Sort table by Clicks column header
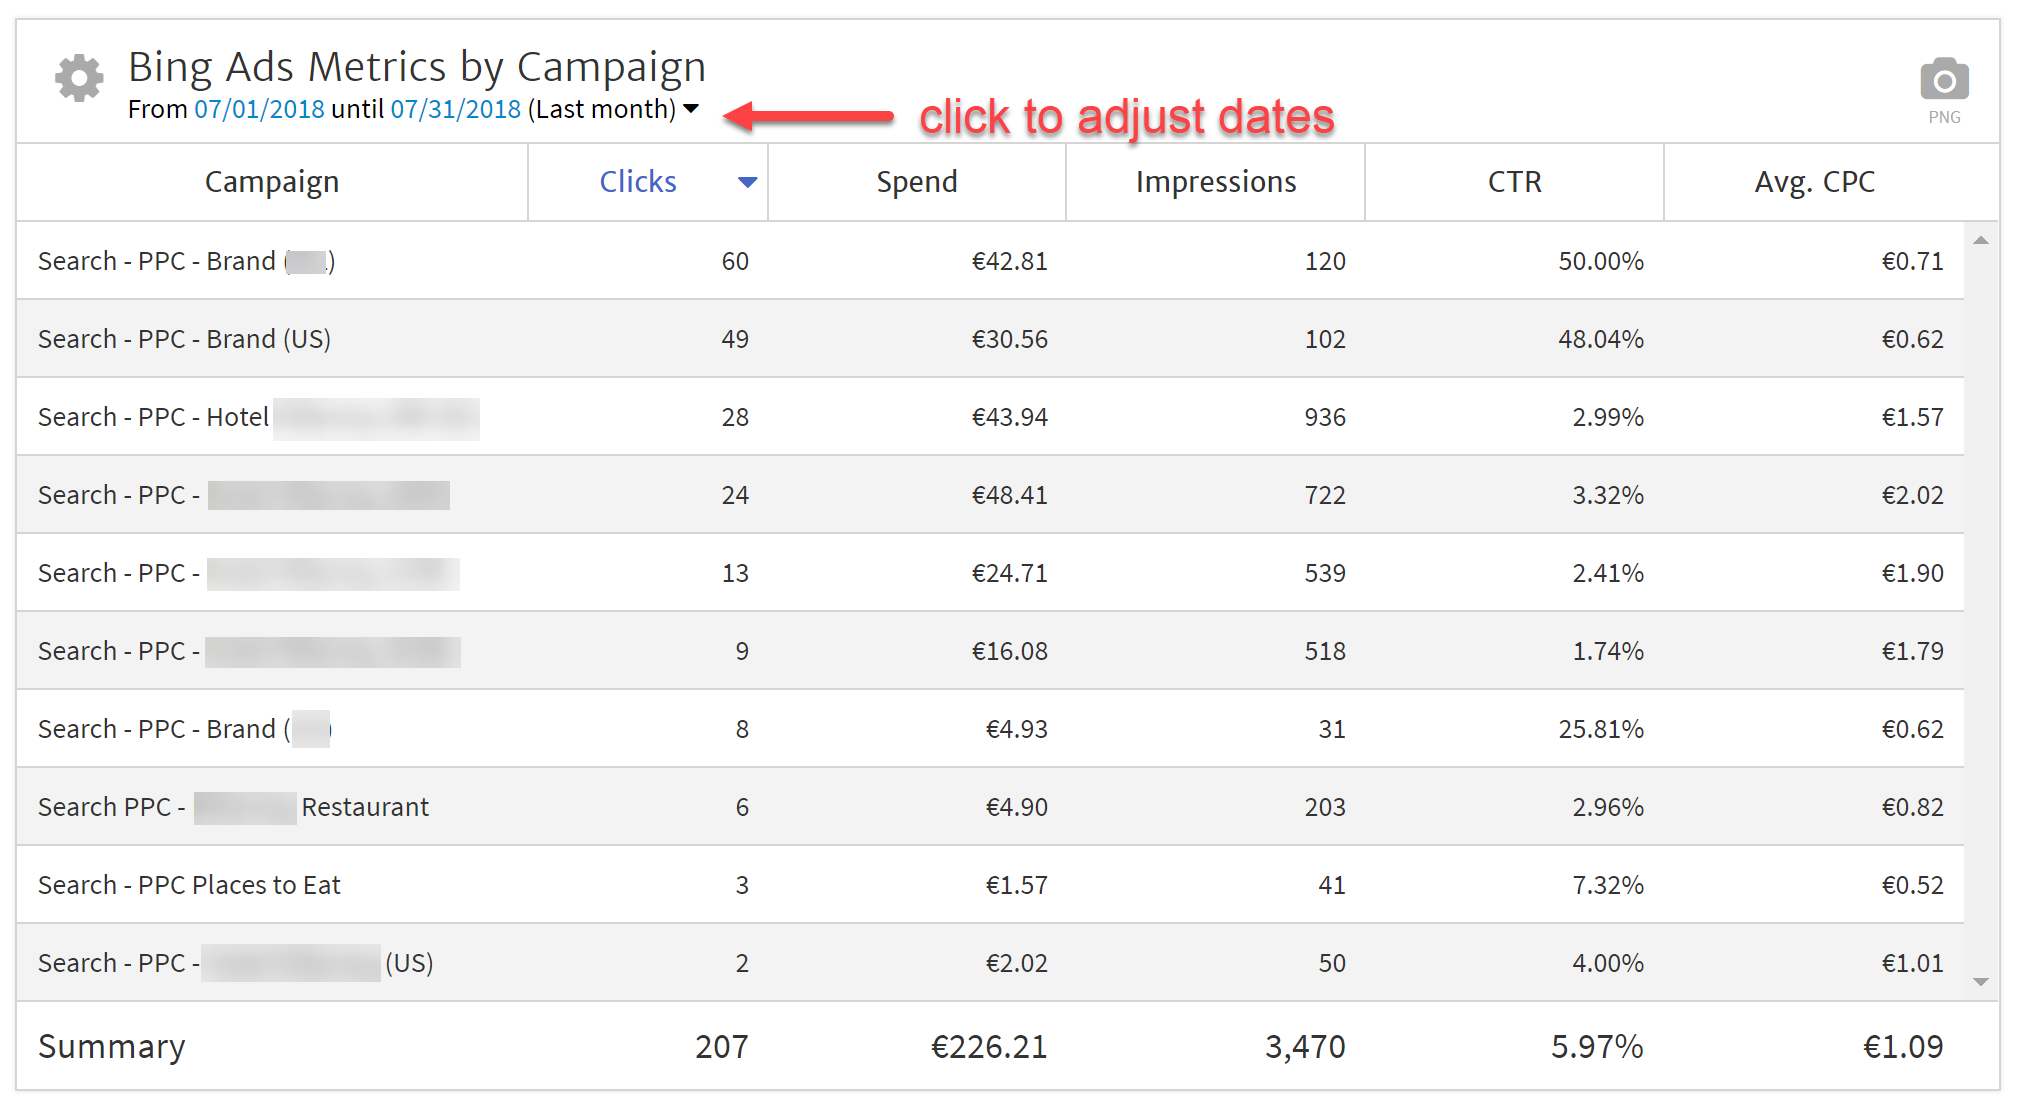This screenshot has width=2025, height=1115. (638, 182)
